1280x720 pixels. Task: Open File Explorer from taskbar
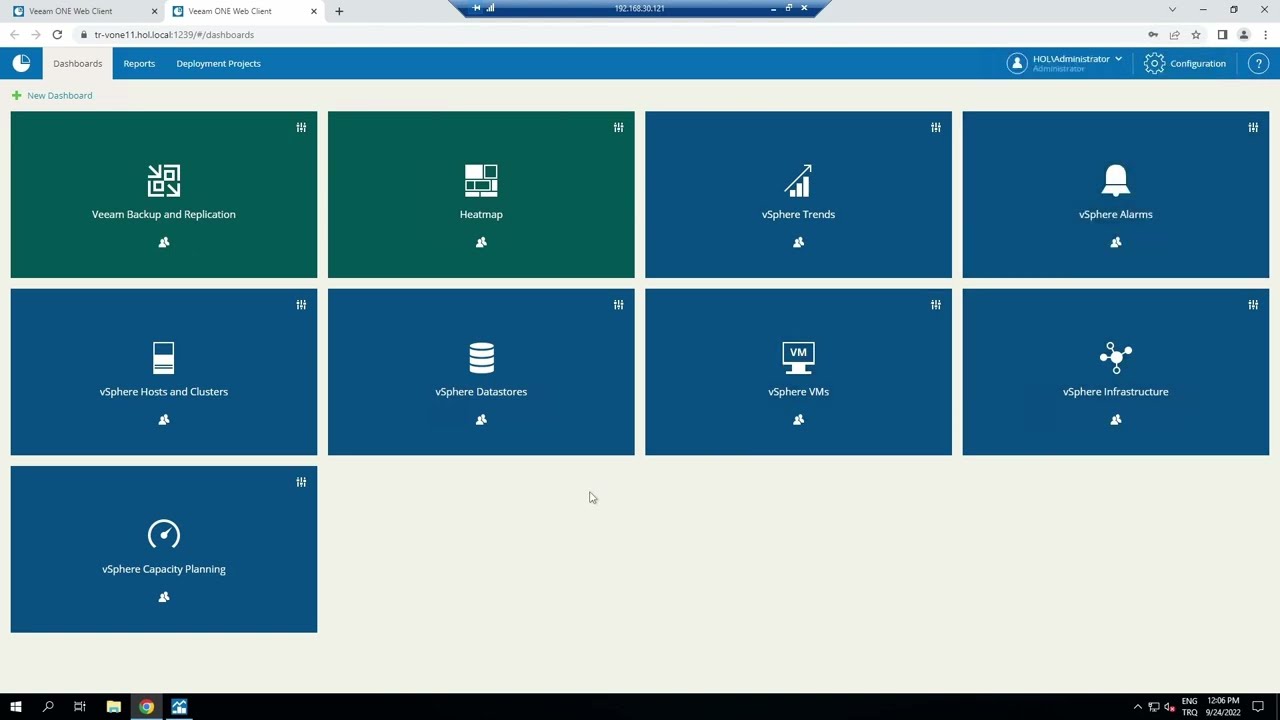113,707
